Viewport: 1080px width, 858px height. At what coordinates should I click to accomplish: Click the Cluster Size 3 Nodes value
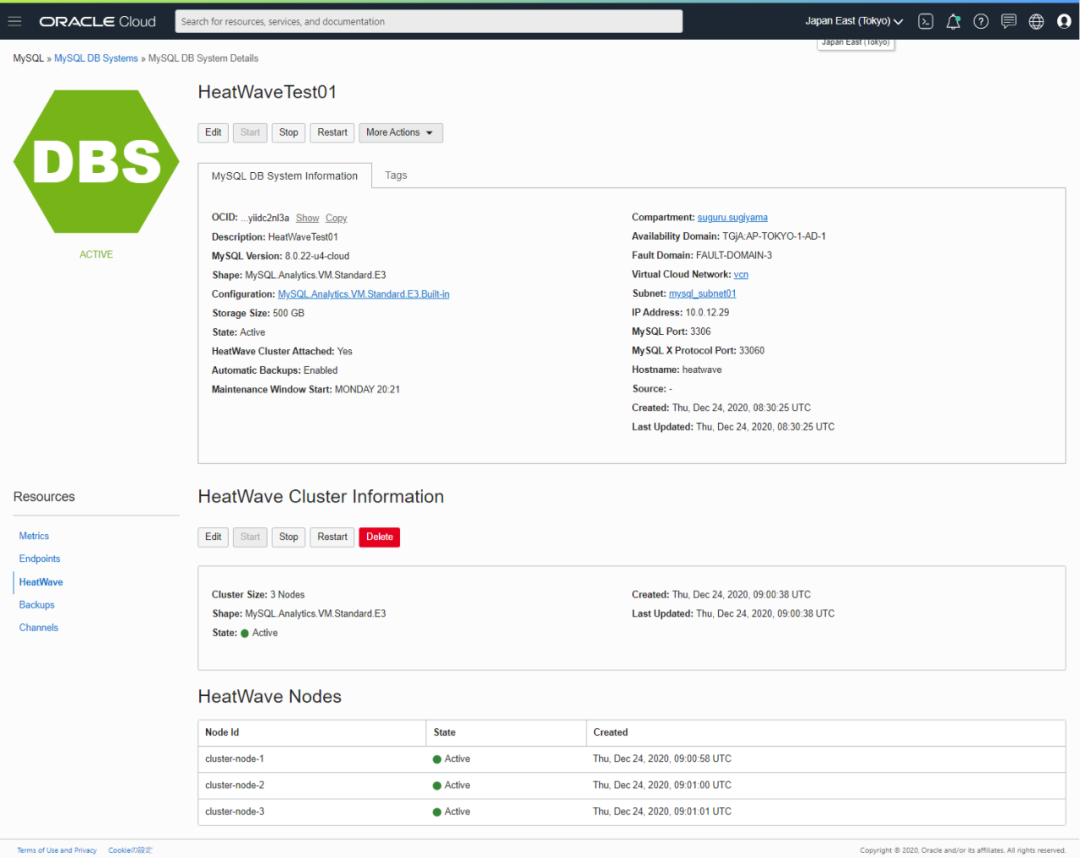[286, 594]
